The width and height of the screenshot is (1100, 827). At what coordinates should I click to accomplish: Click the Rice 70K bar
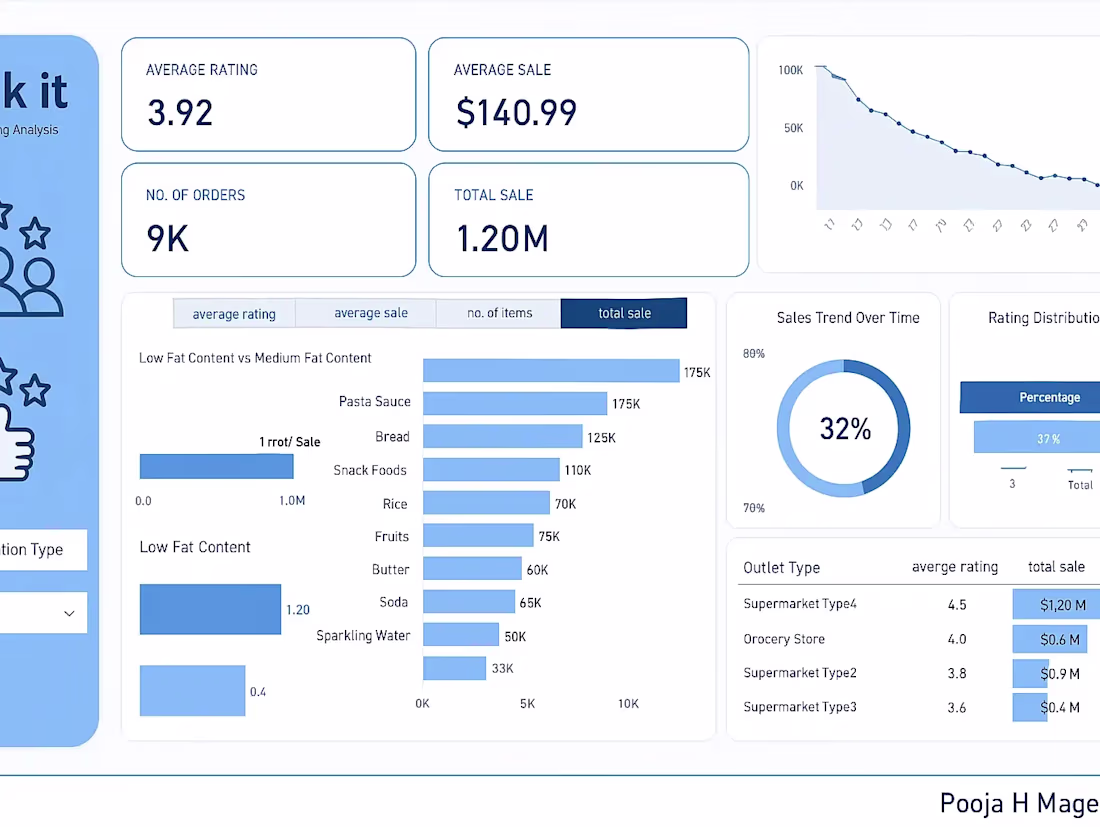click(486, 502)
